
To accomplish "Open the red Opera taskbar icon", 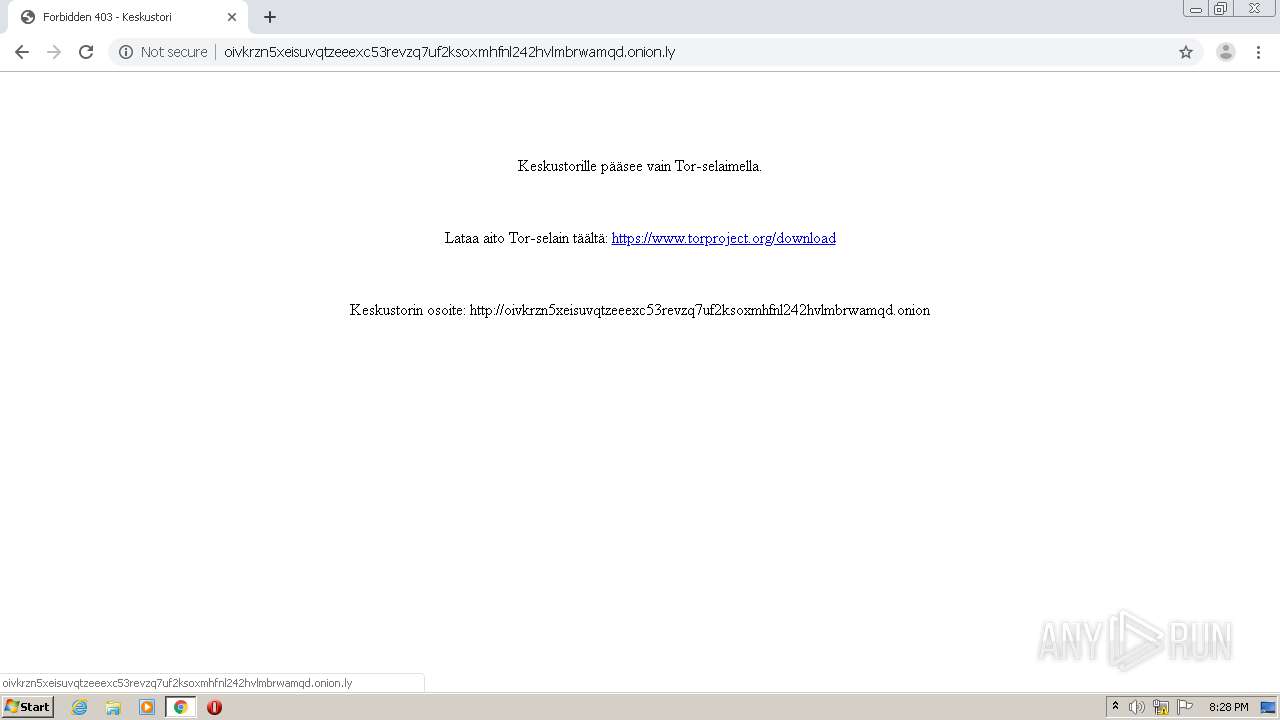I will [214, 707].
